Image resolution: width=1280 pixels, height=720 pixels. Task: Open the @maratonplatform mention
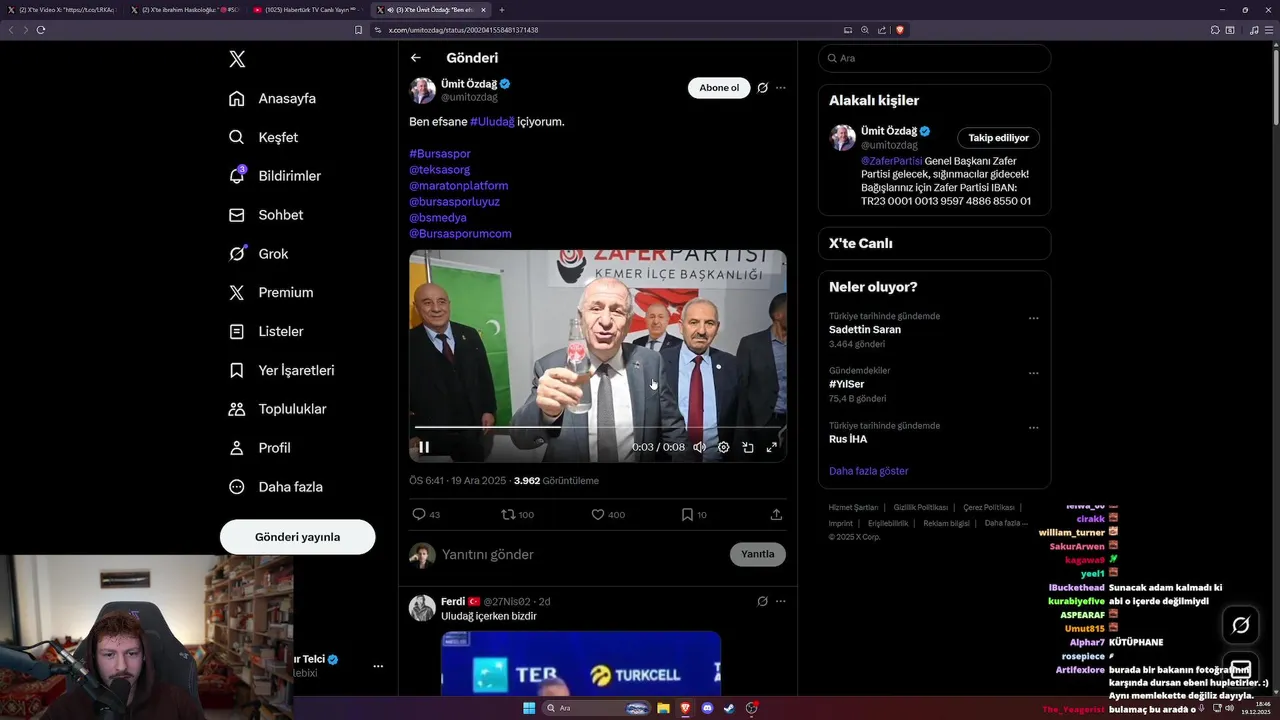pyautogui.click(x=459, y=186)
